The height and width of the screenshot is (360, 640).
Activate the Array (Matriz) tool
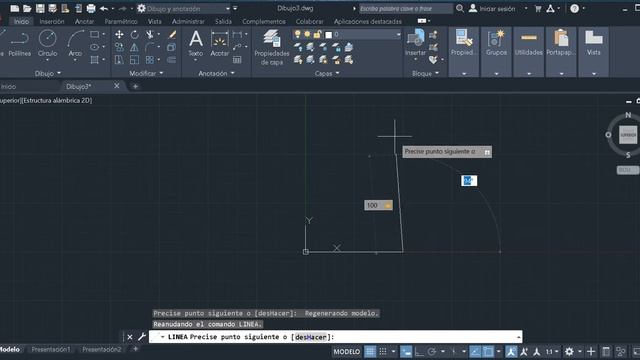click(150, 60)
